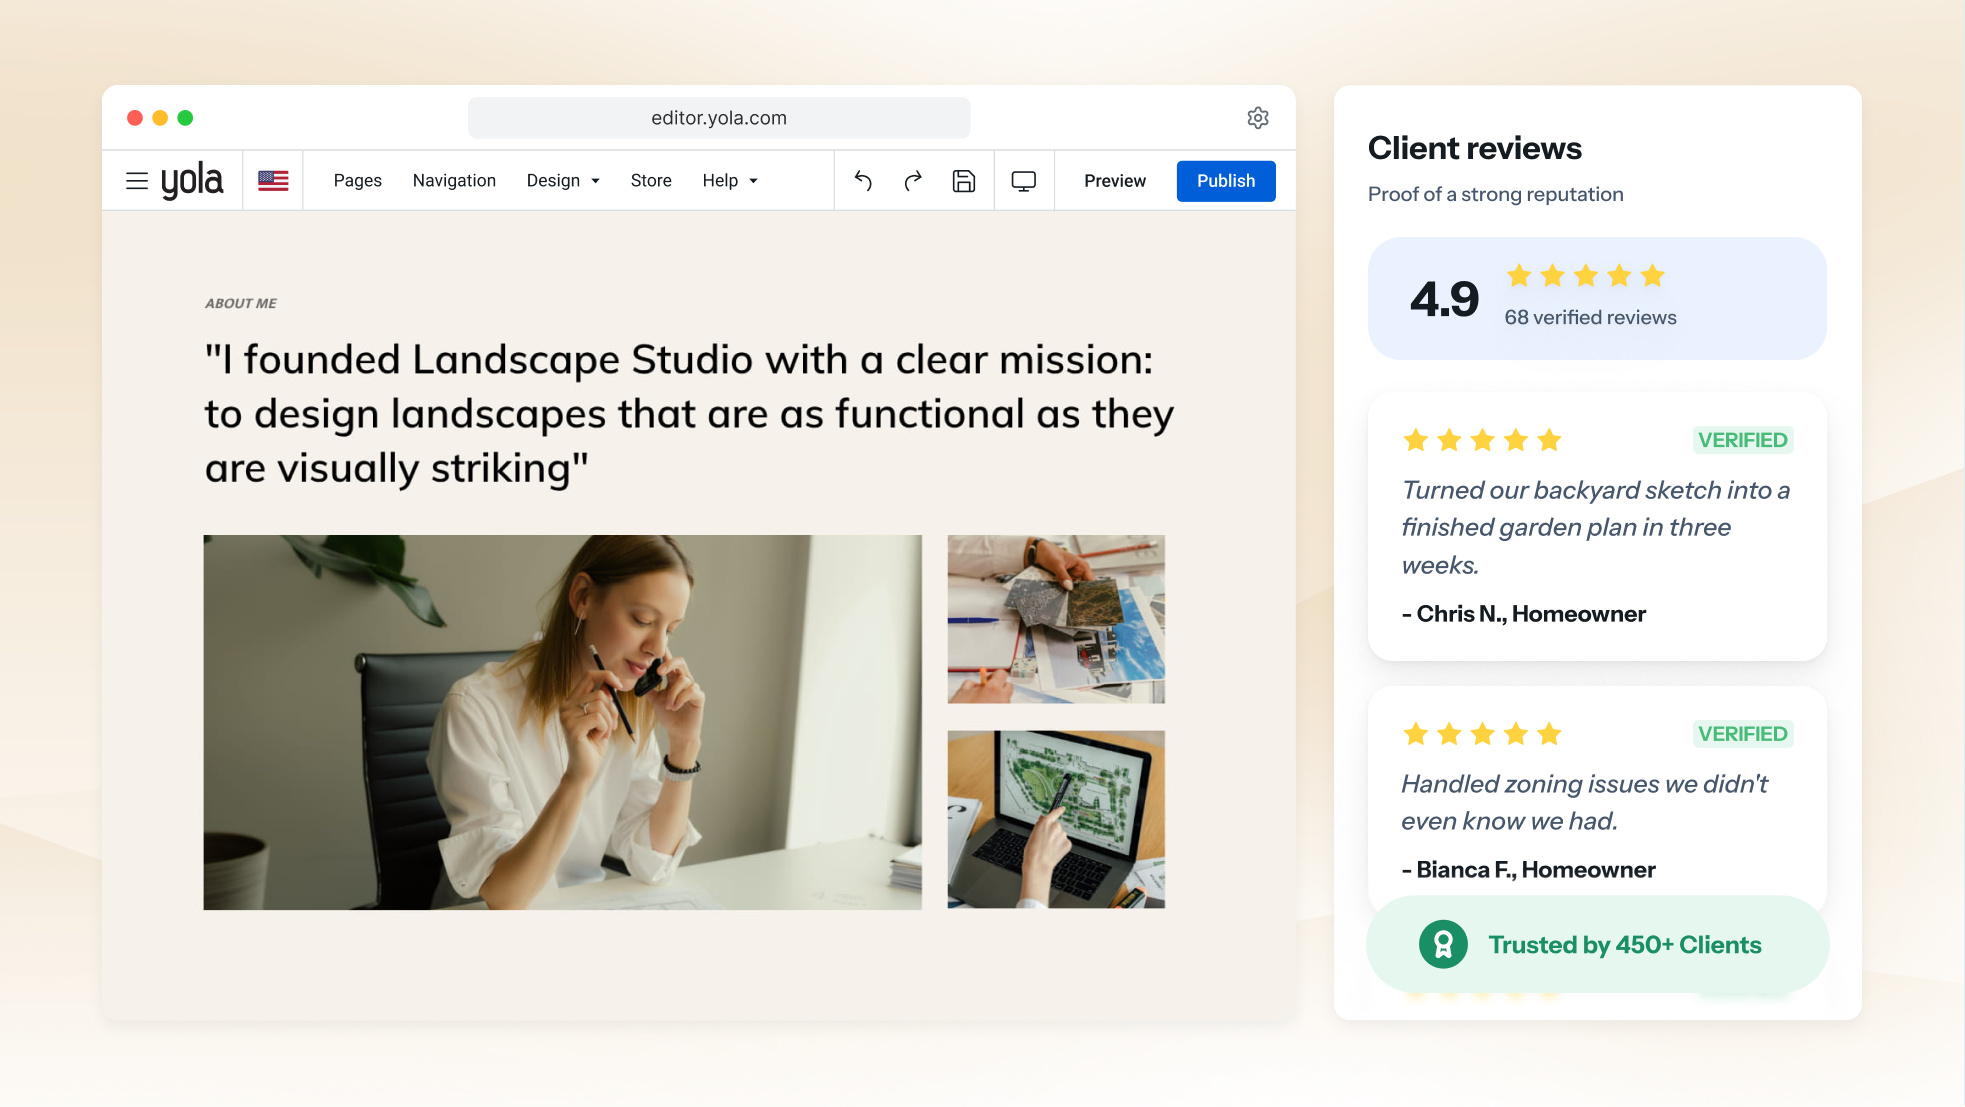Click the editor.yola.com address bar
The image size is (1965, 1107).
pos(719,118)
